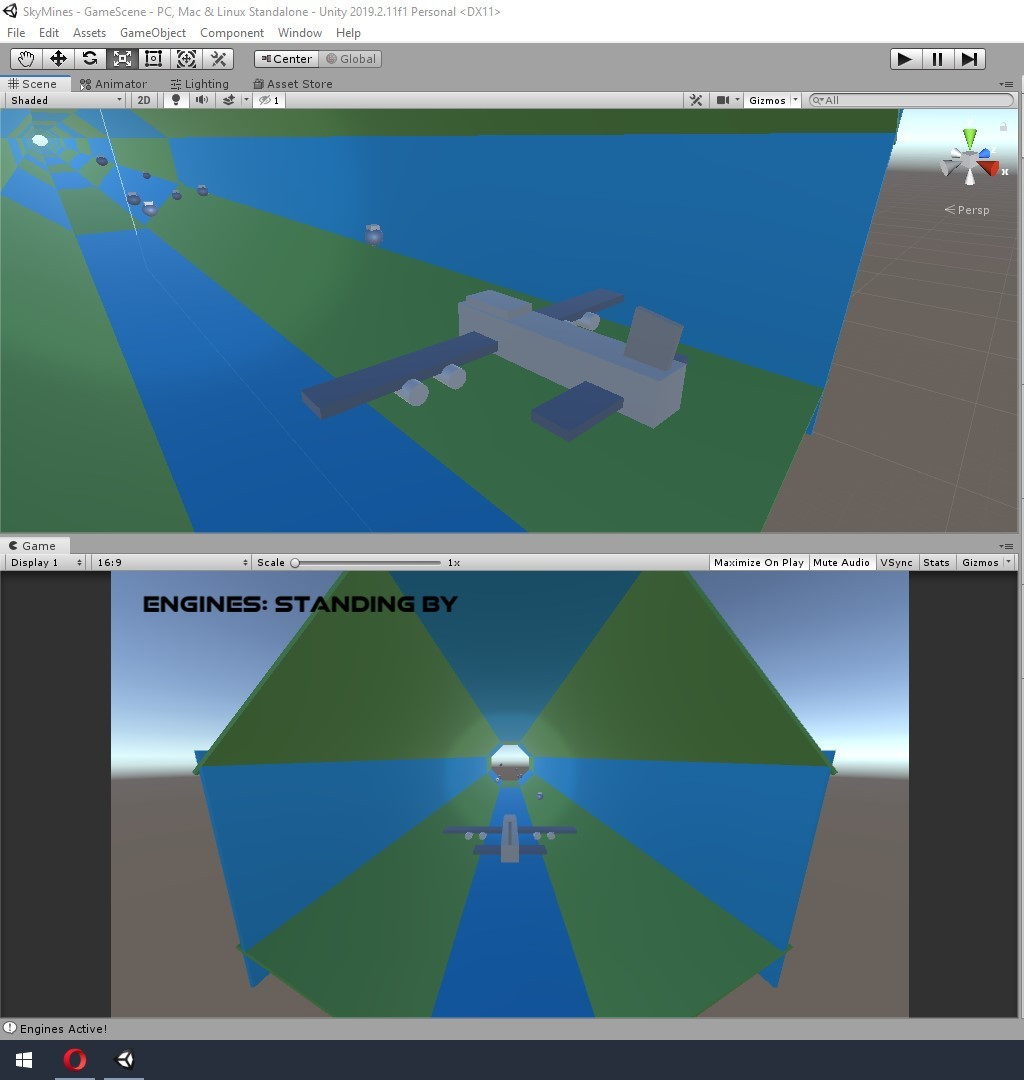Open the Scene panel options menu
This screenshot has width=1024, height=1080.
(1006, 84)
